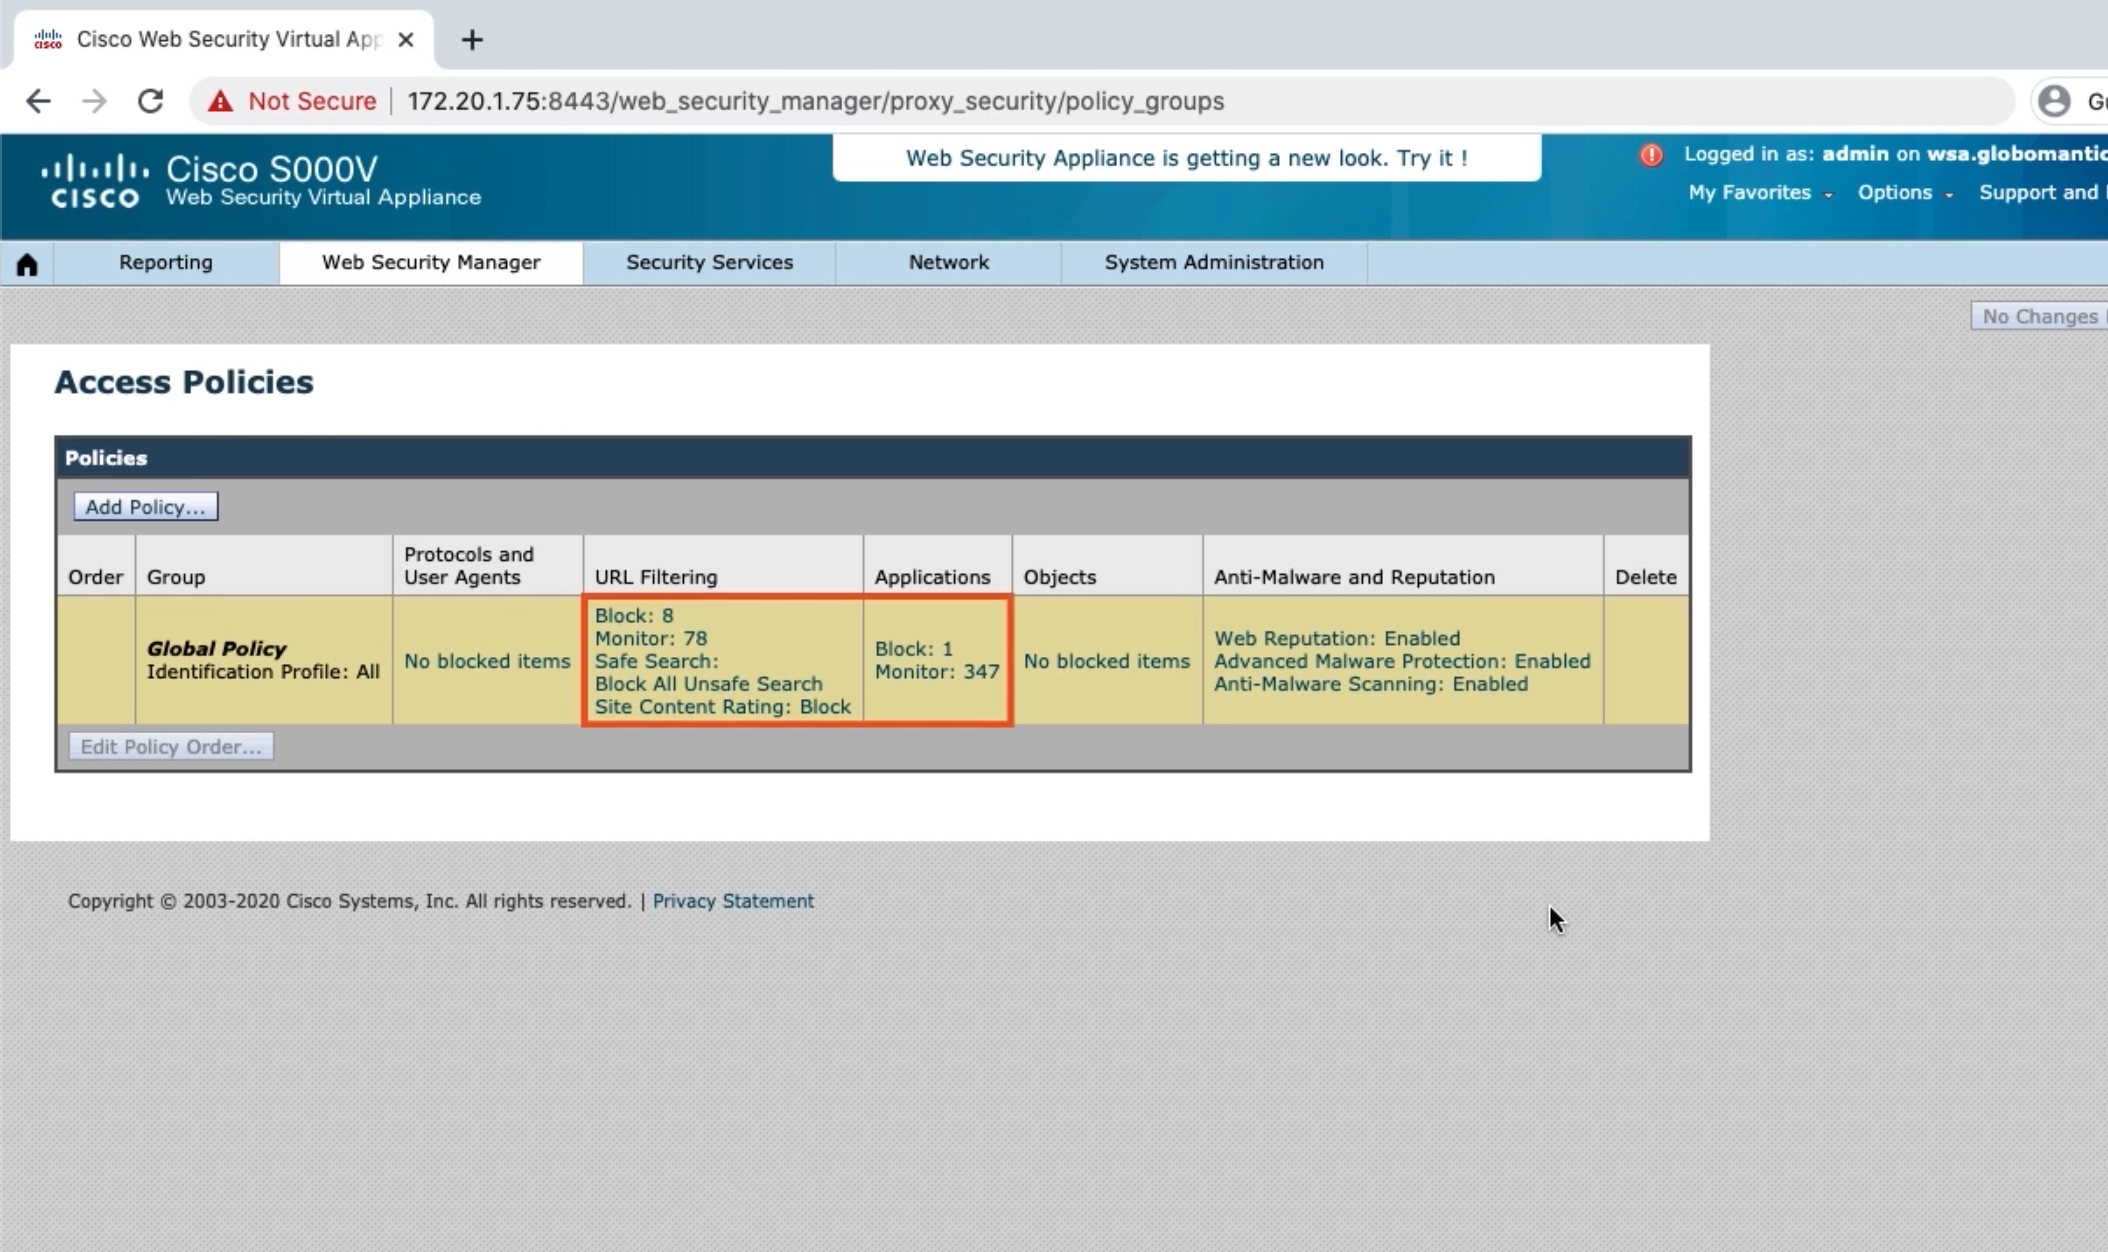Reload the current page
This screenshot has height=1252, width=2108.
click(x=150, y=101)
